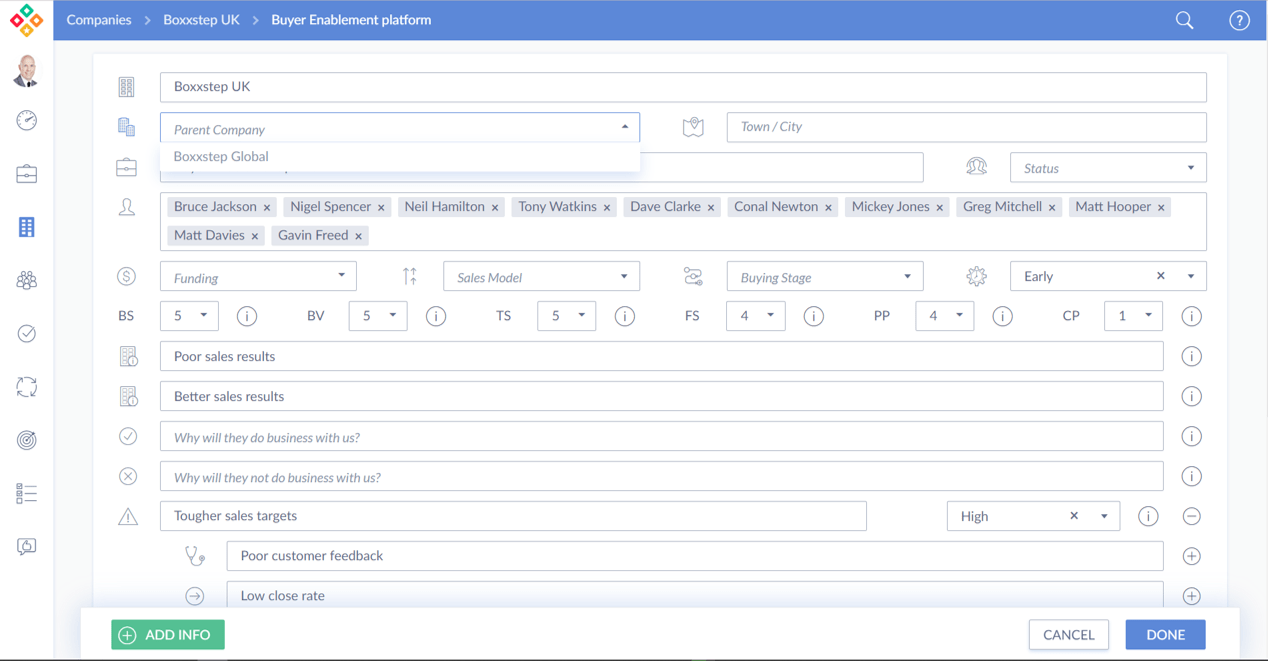Select Boxxstep Global from parent company list
The height and width of the screenshot is (661, 1268).
coord(221,157)
